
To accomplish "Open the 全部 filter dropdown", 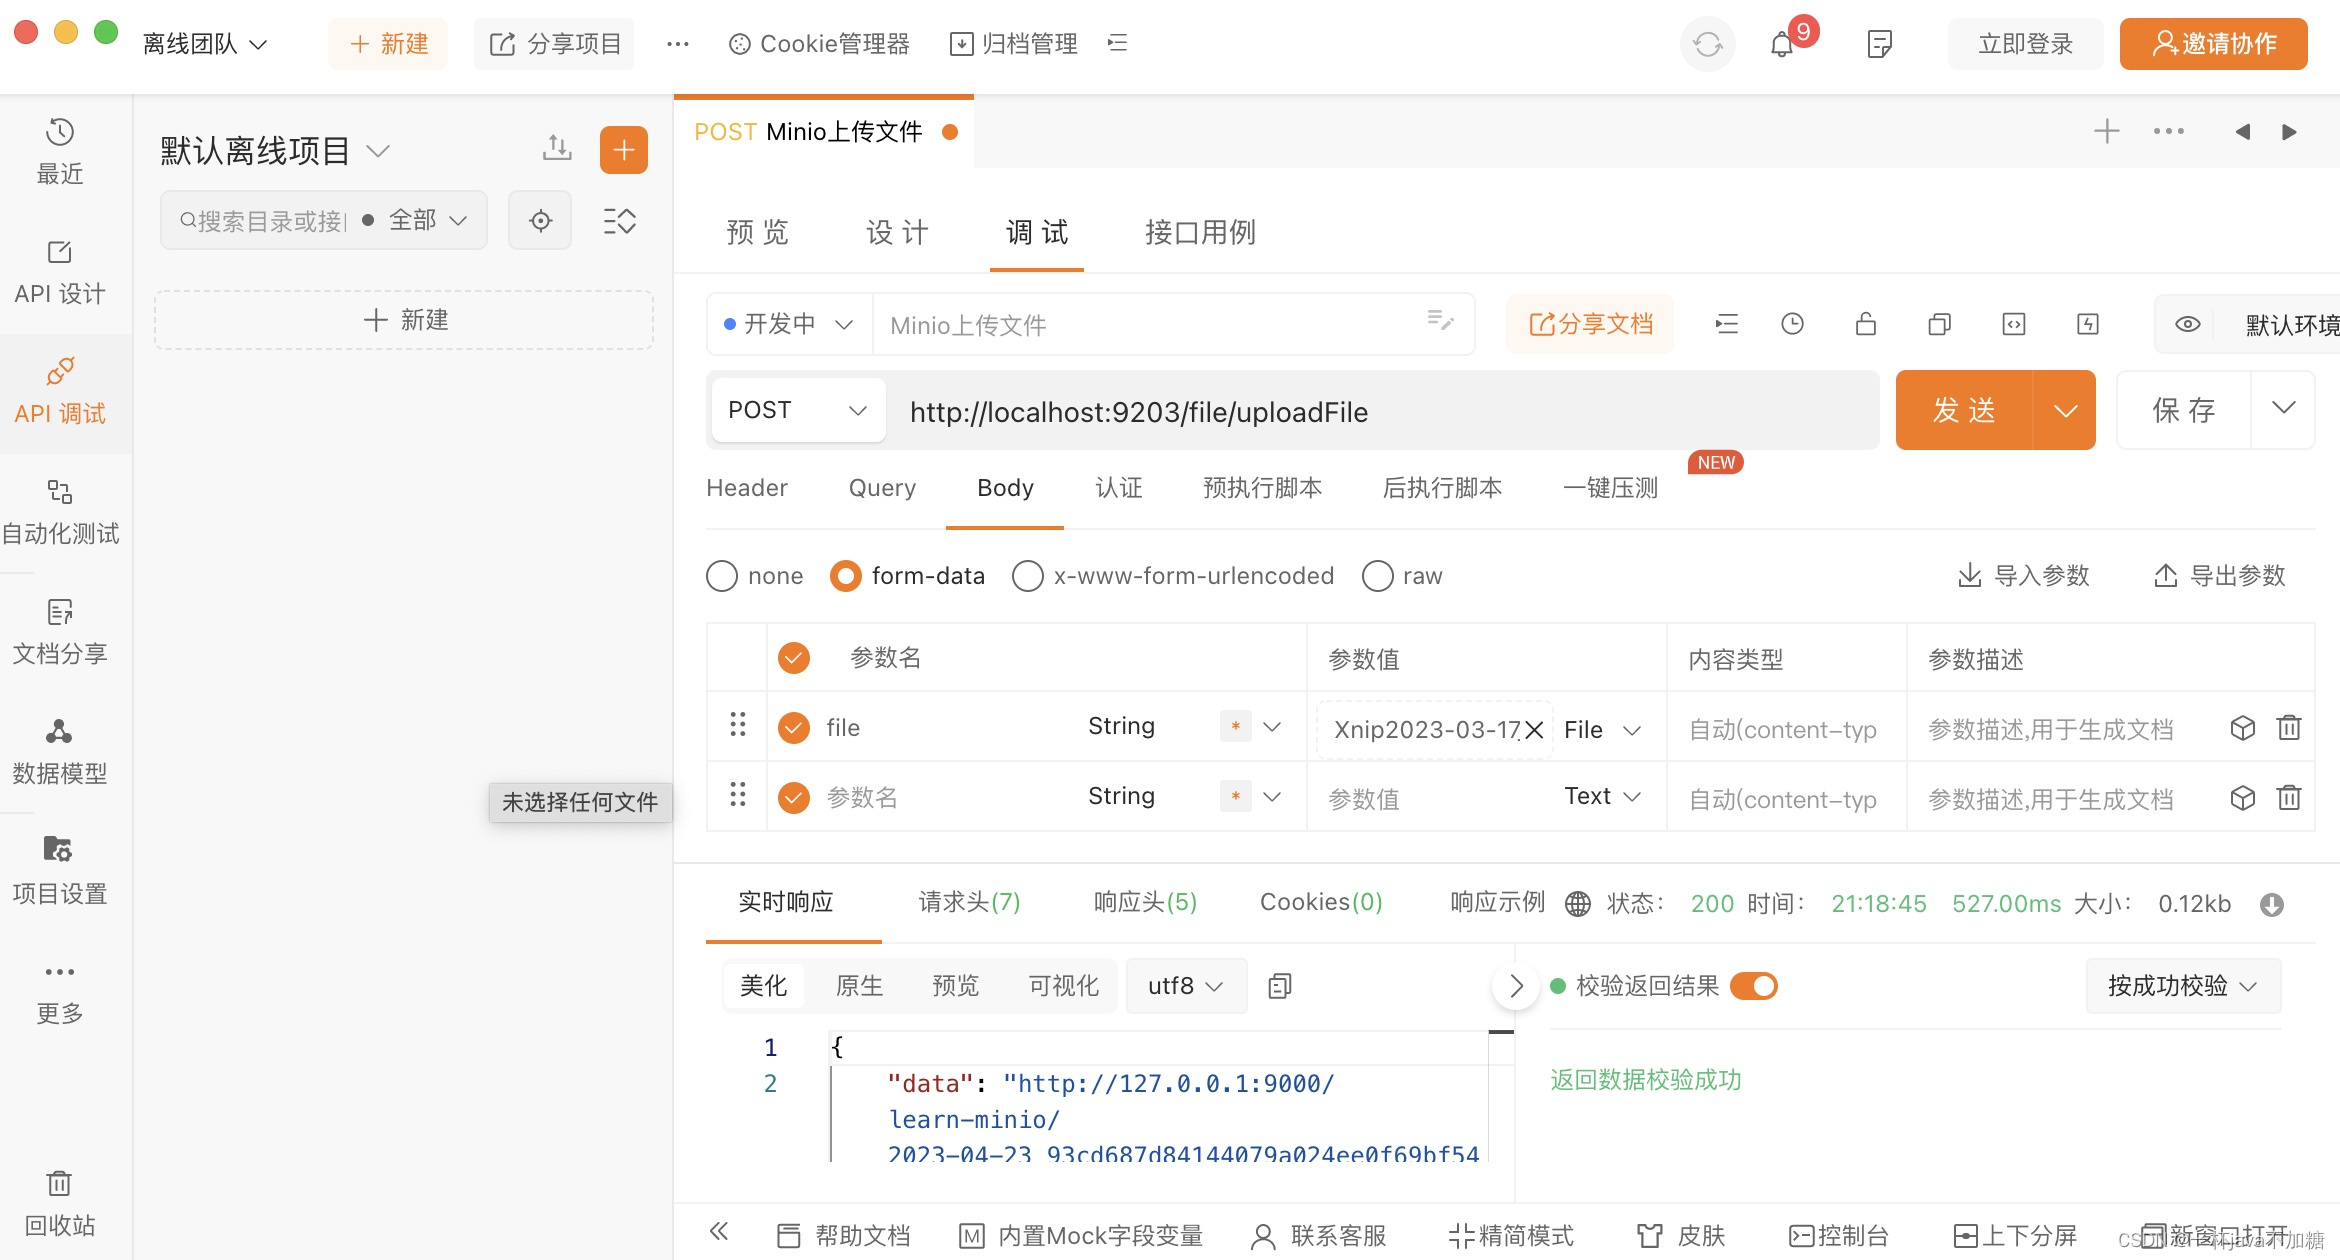I will [x=428, y=220].
